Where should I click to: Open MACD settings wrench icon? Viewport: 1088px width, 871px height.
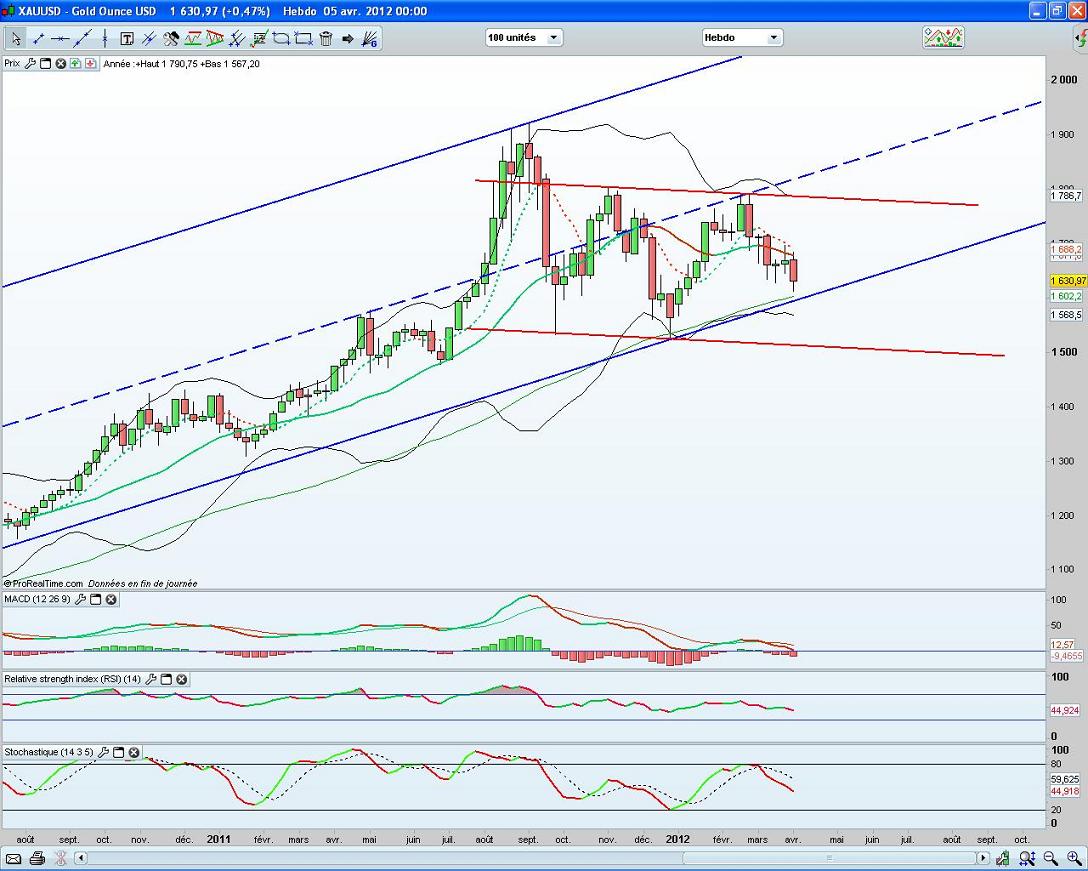80,600
